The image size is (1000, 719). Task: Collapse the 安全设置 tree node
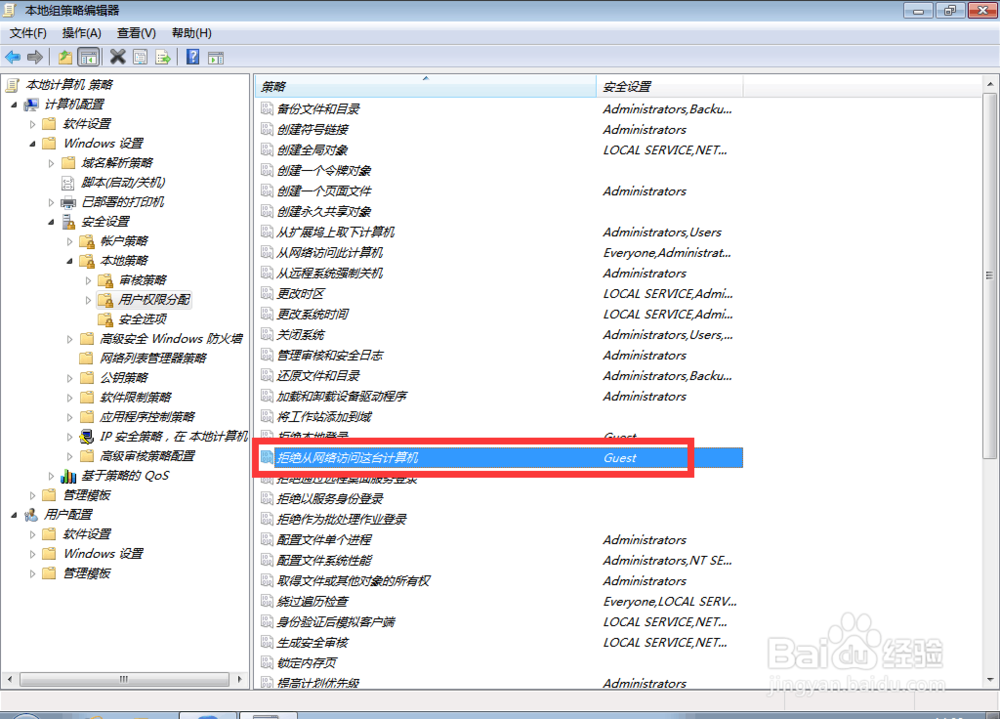tap(51, 222)
